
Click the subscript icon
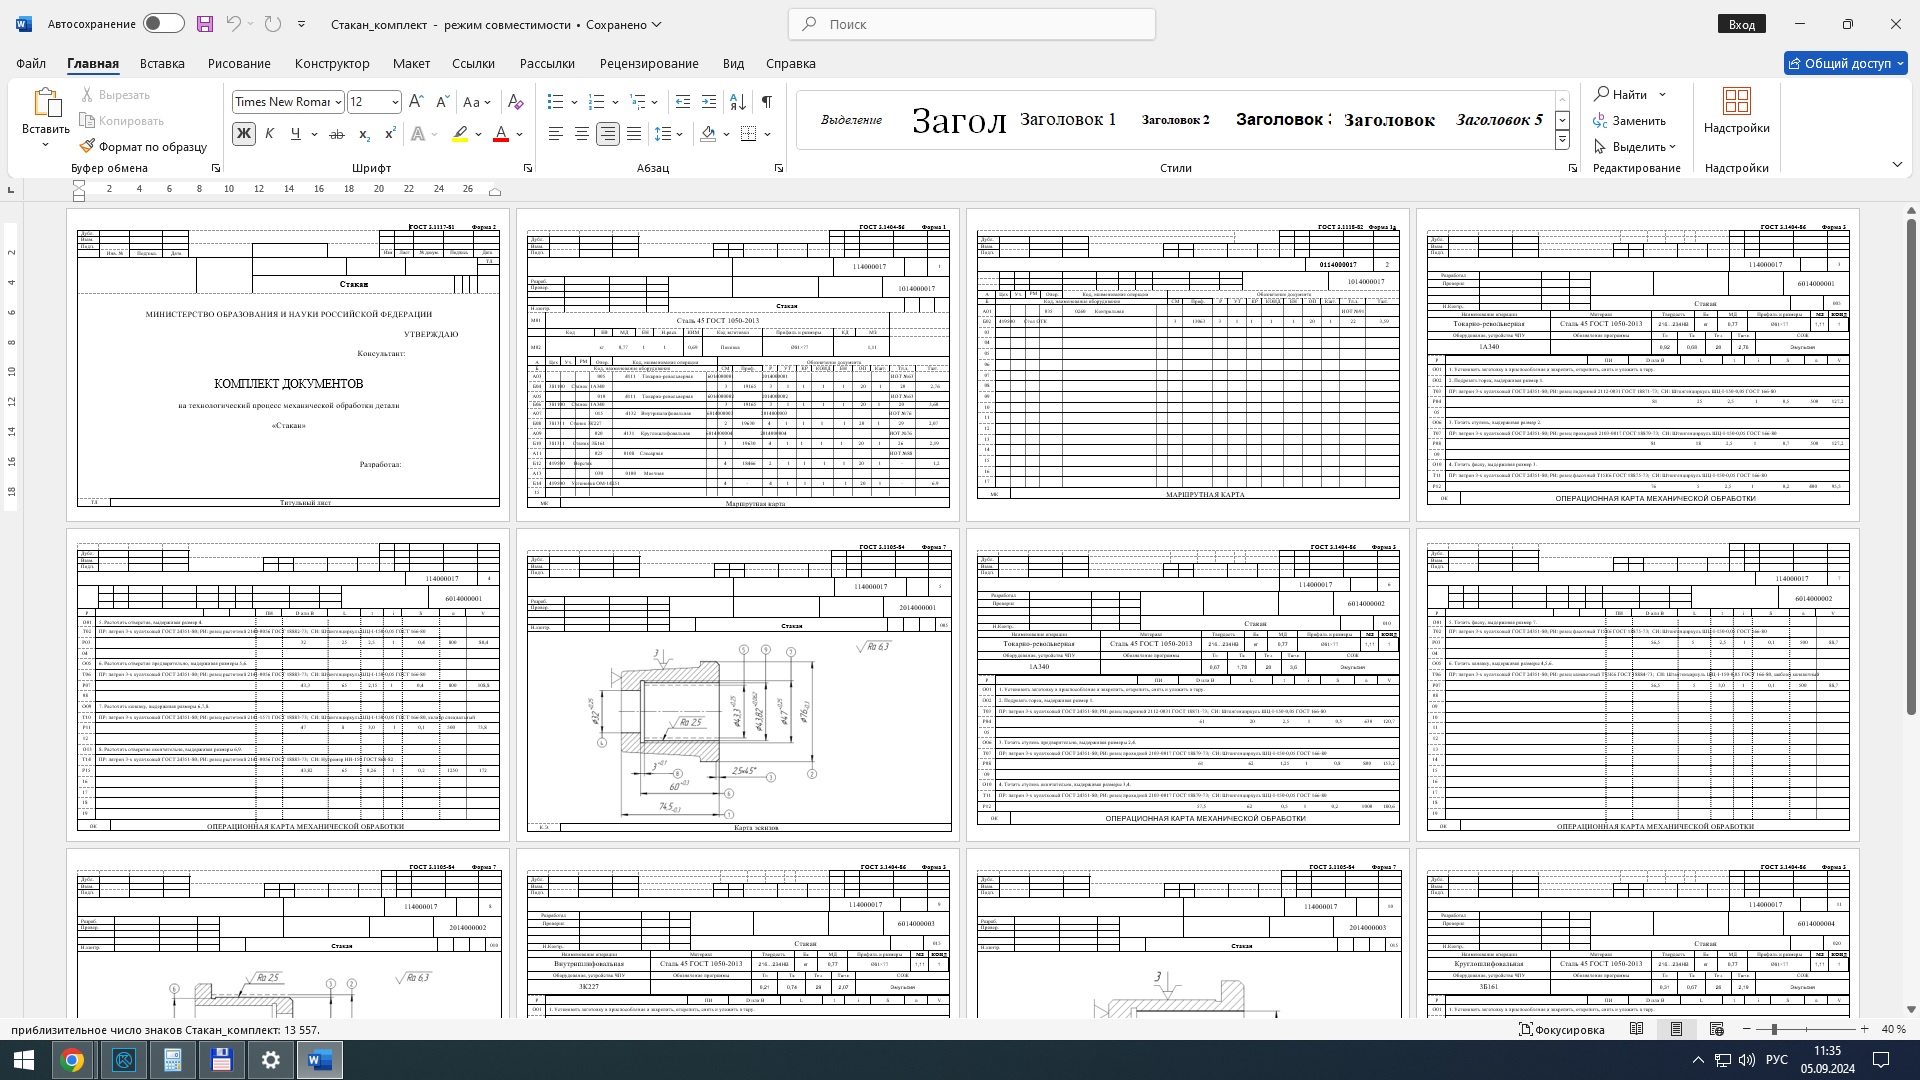364,134
